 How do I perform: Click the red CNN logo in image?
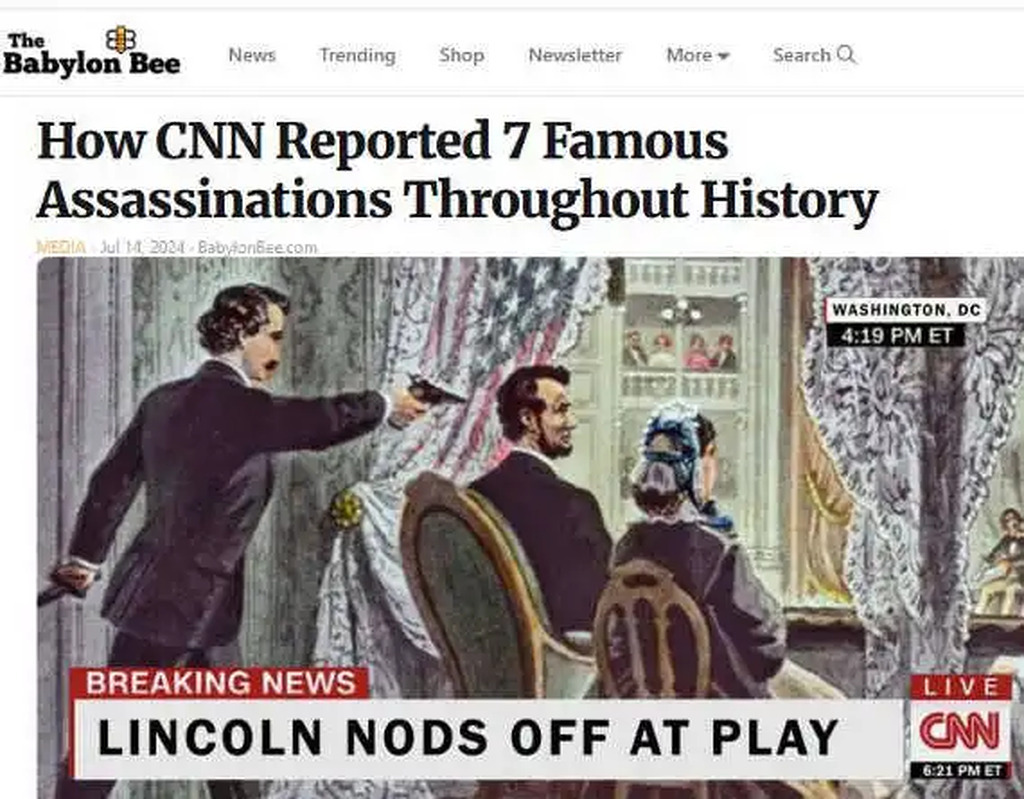coord(960,731)
